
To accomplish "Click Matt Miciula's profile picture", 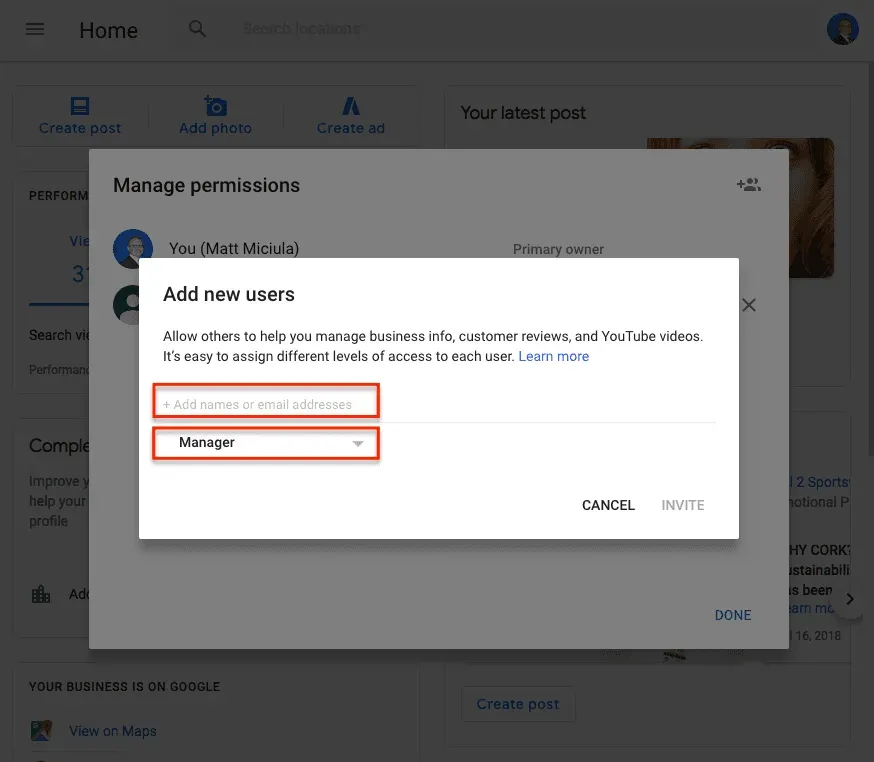I will [133, 248].
